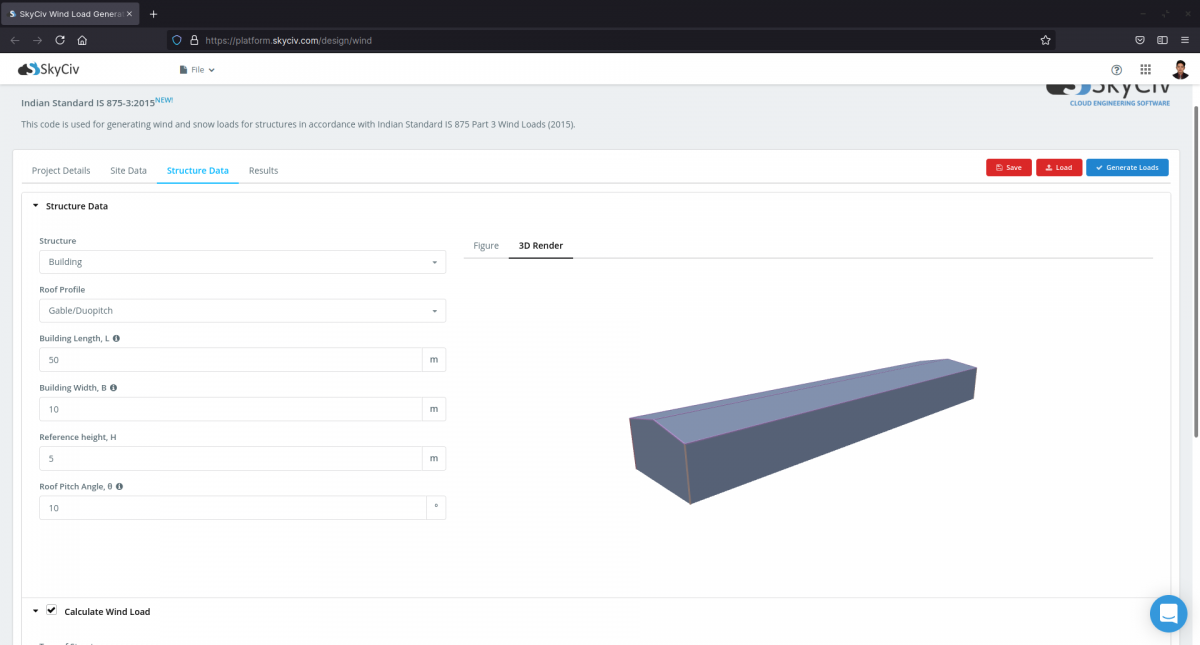Bookmark the page with the star icon
This screenshot has height=645, width=1200.
pos(1045,40)
